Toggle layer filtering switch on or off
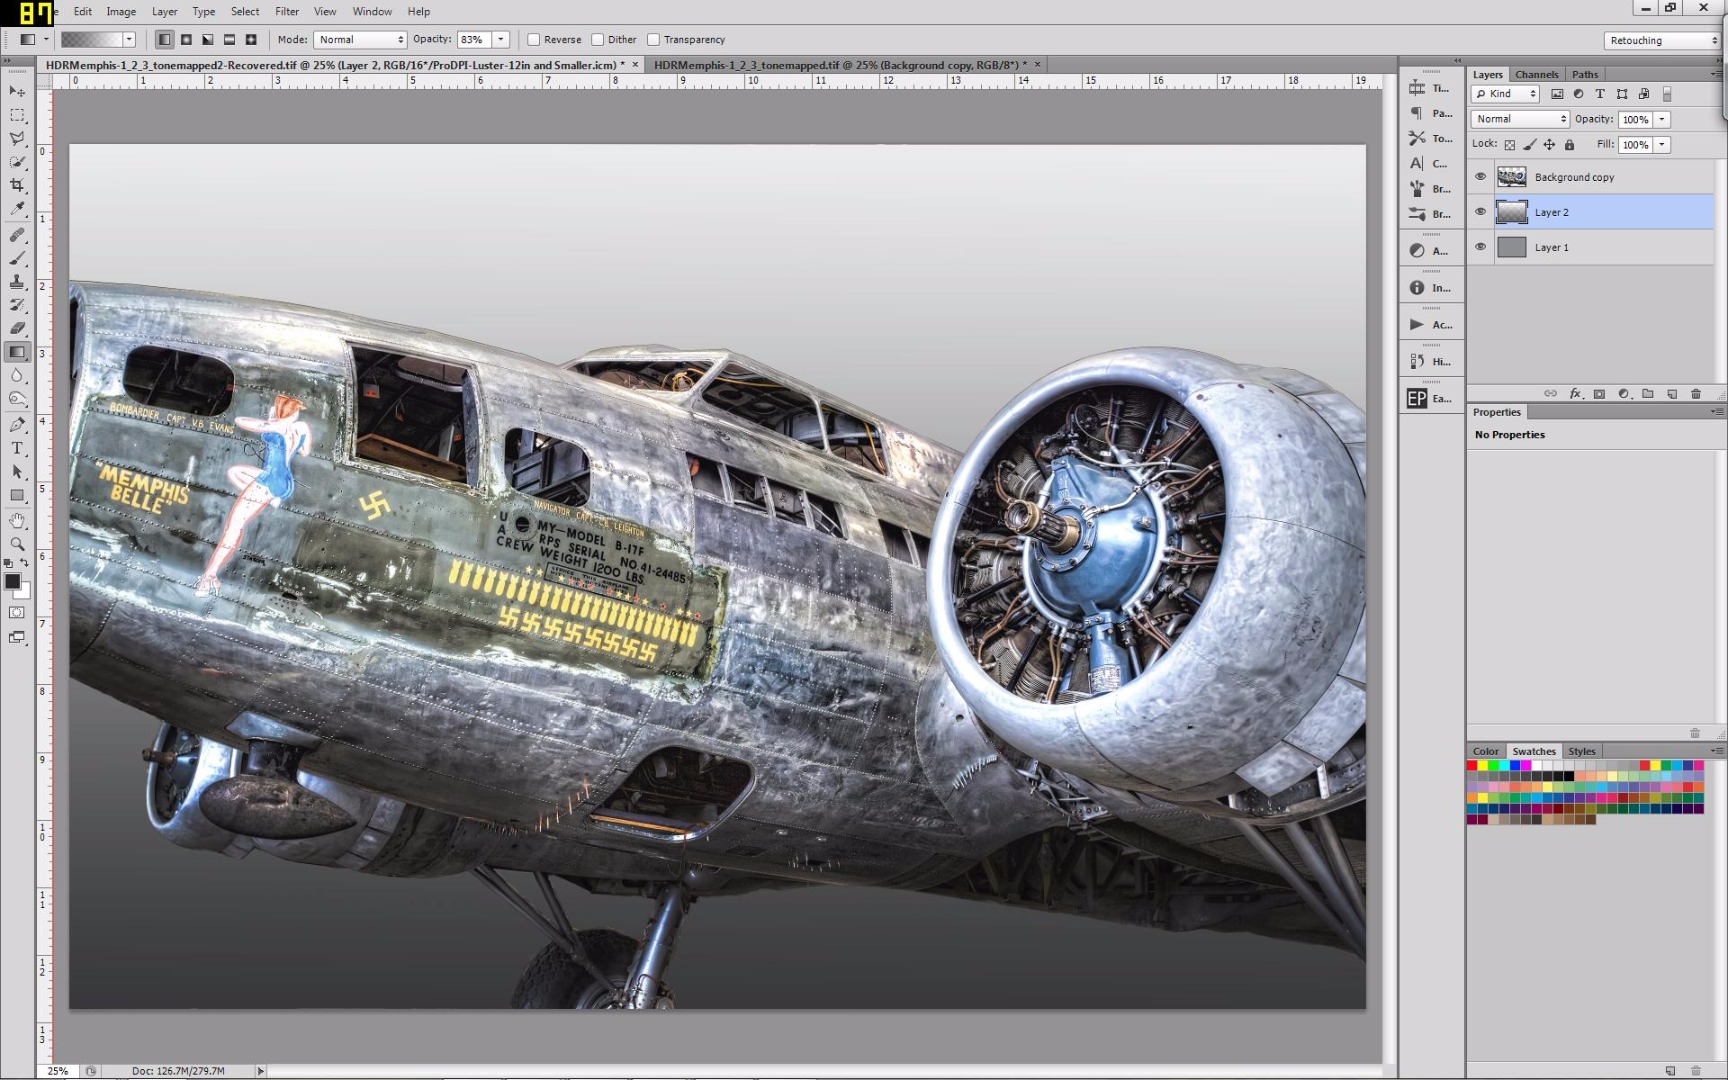Screen dimensions: 1728x1080 click(x=1667, y=94)
